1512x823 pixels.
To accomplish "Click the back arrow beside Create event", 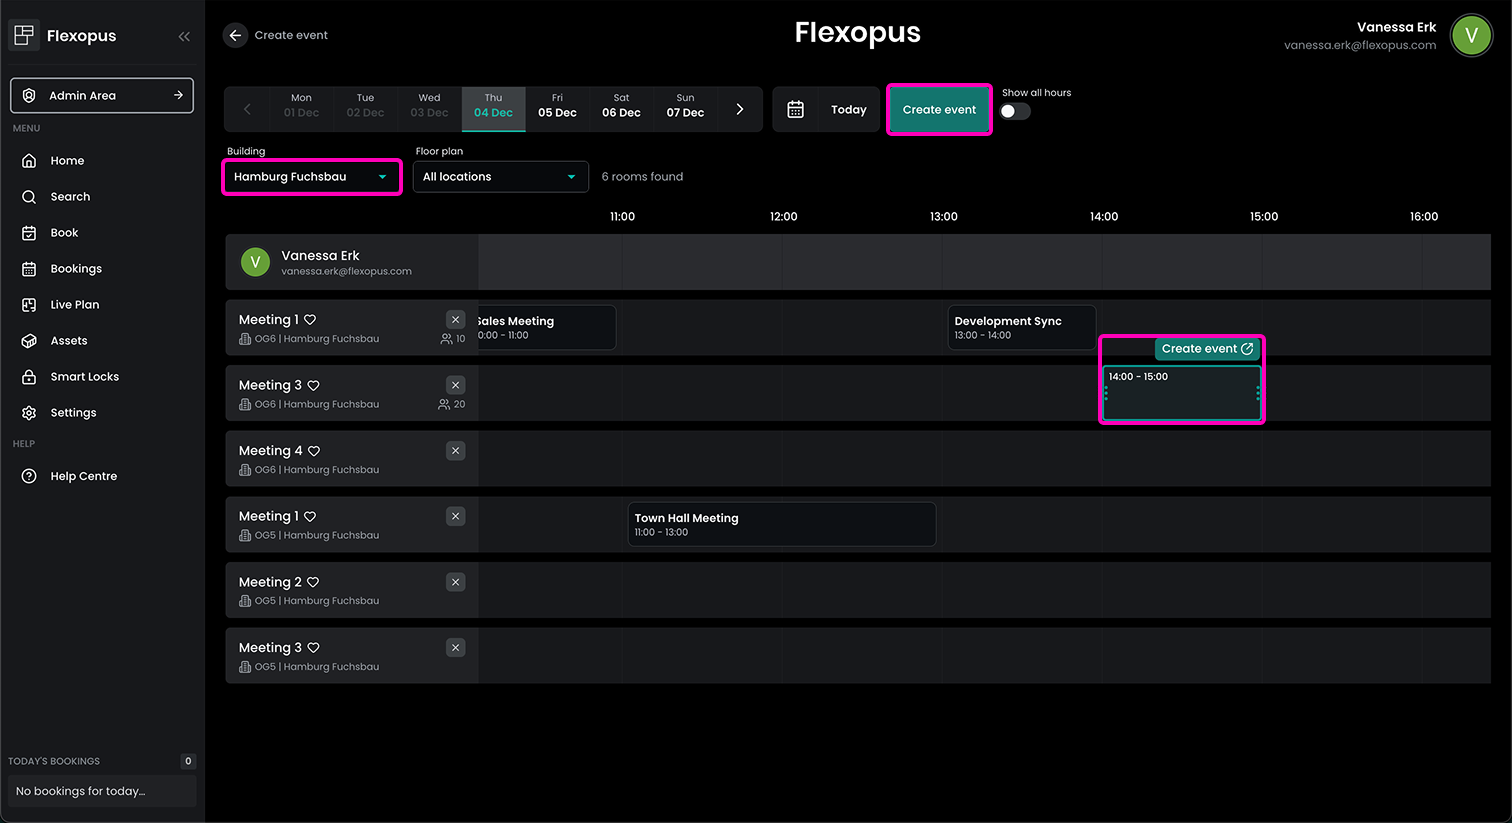I will [x=235, y=35].
